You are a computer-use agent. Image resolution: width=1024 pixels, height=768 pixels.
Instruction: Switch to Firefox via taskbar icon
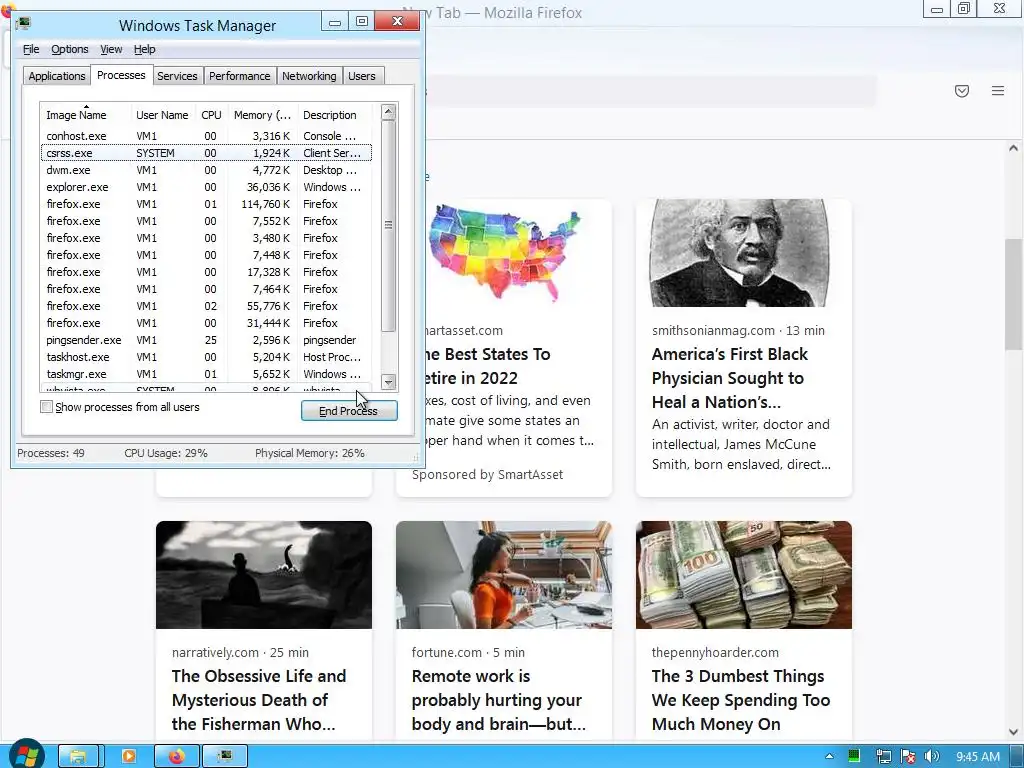(x=176, y=756)
